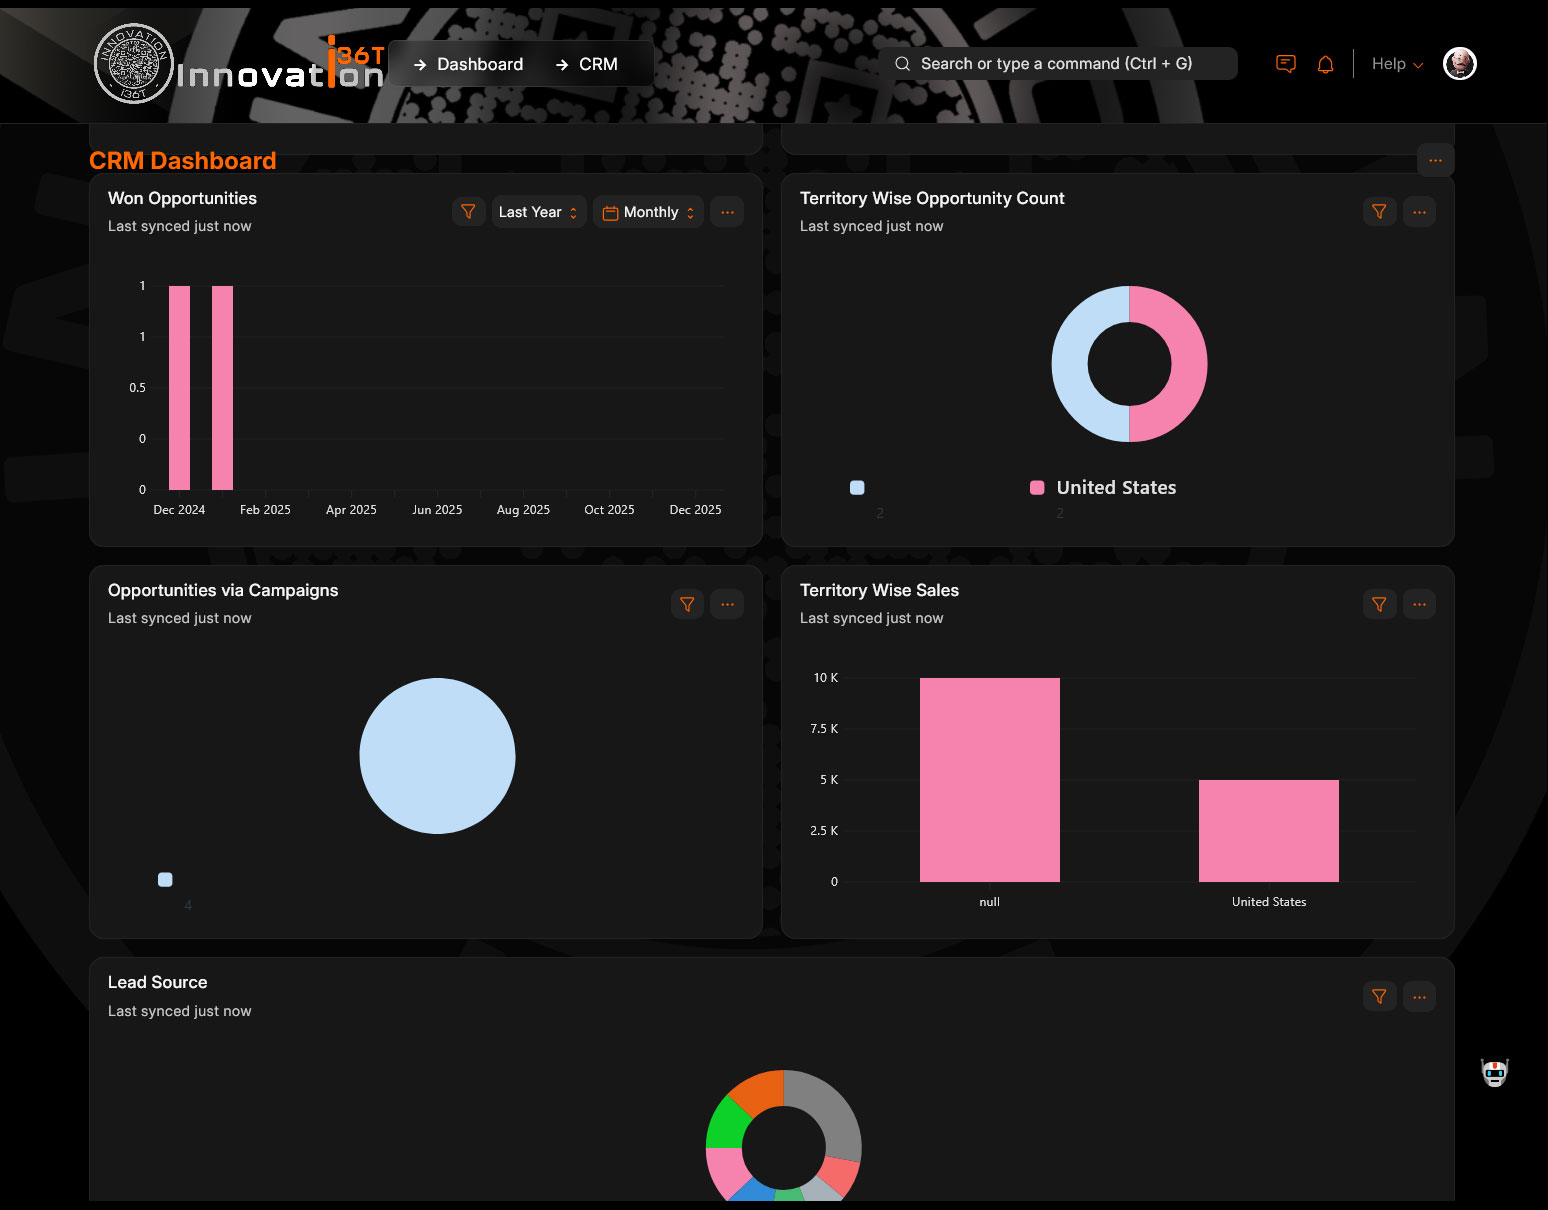The width and height of the screenshot is (1548, 1210).
Task: Open the Last Year period dropdown
Action: (x=538, y=212)
